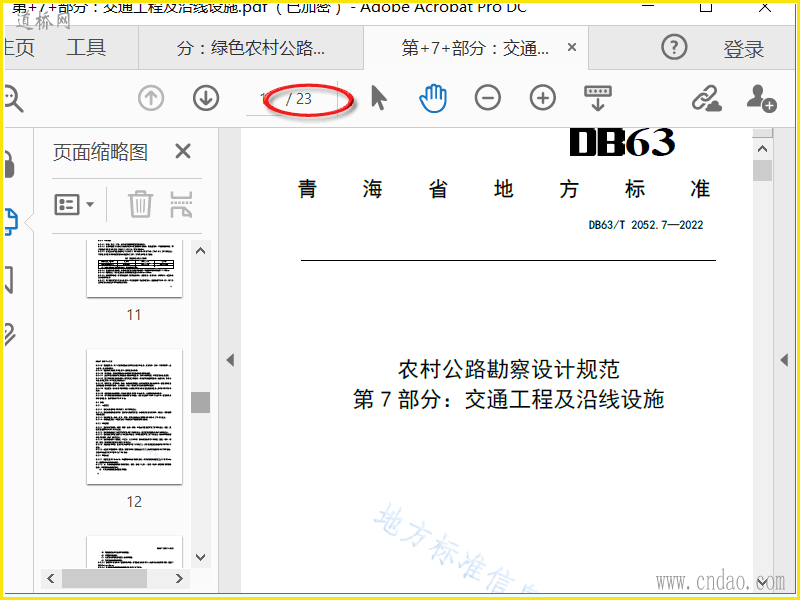Screen dimensions: 800x600
Task: Click the search magnifier icon
Action: pos(13,99)
